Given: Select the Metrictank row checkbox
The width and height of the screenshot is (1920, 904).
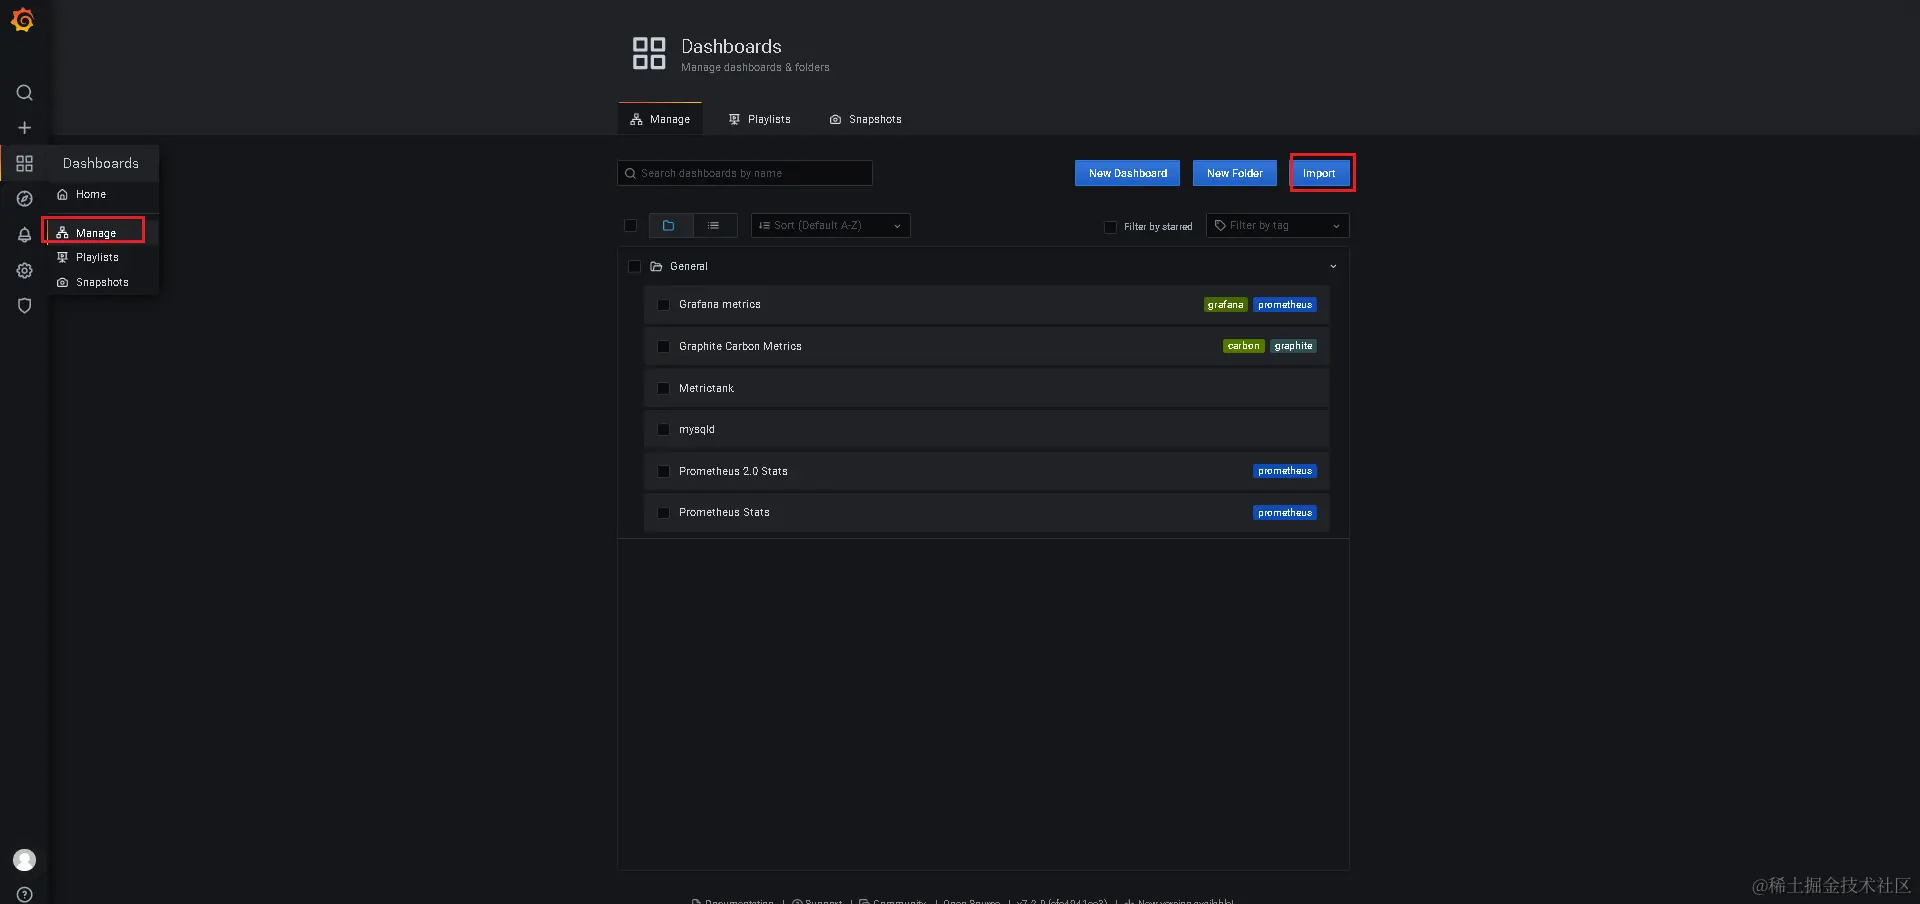Looking at the screenshot, I should click(x=663, y=388).
